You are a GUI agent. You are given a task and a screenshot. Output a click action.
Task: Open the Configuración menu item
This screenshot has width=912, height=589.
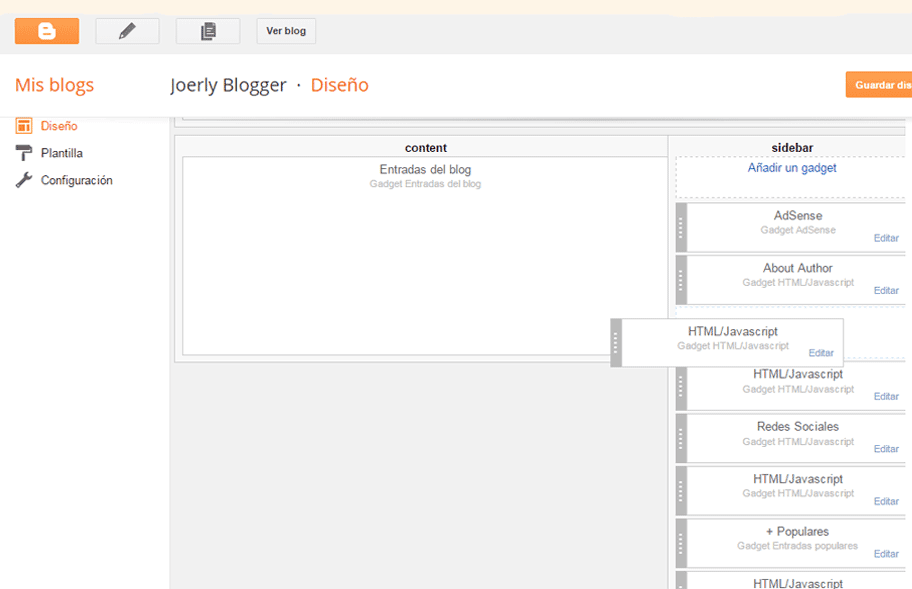[77, 180]
